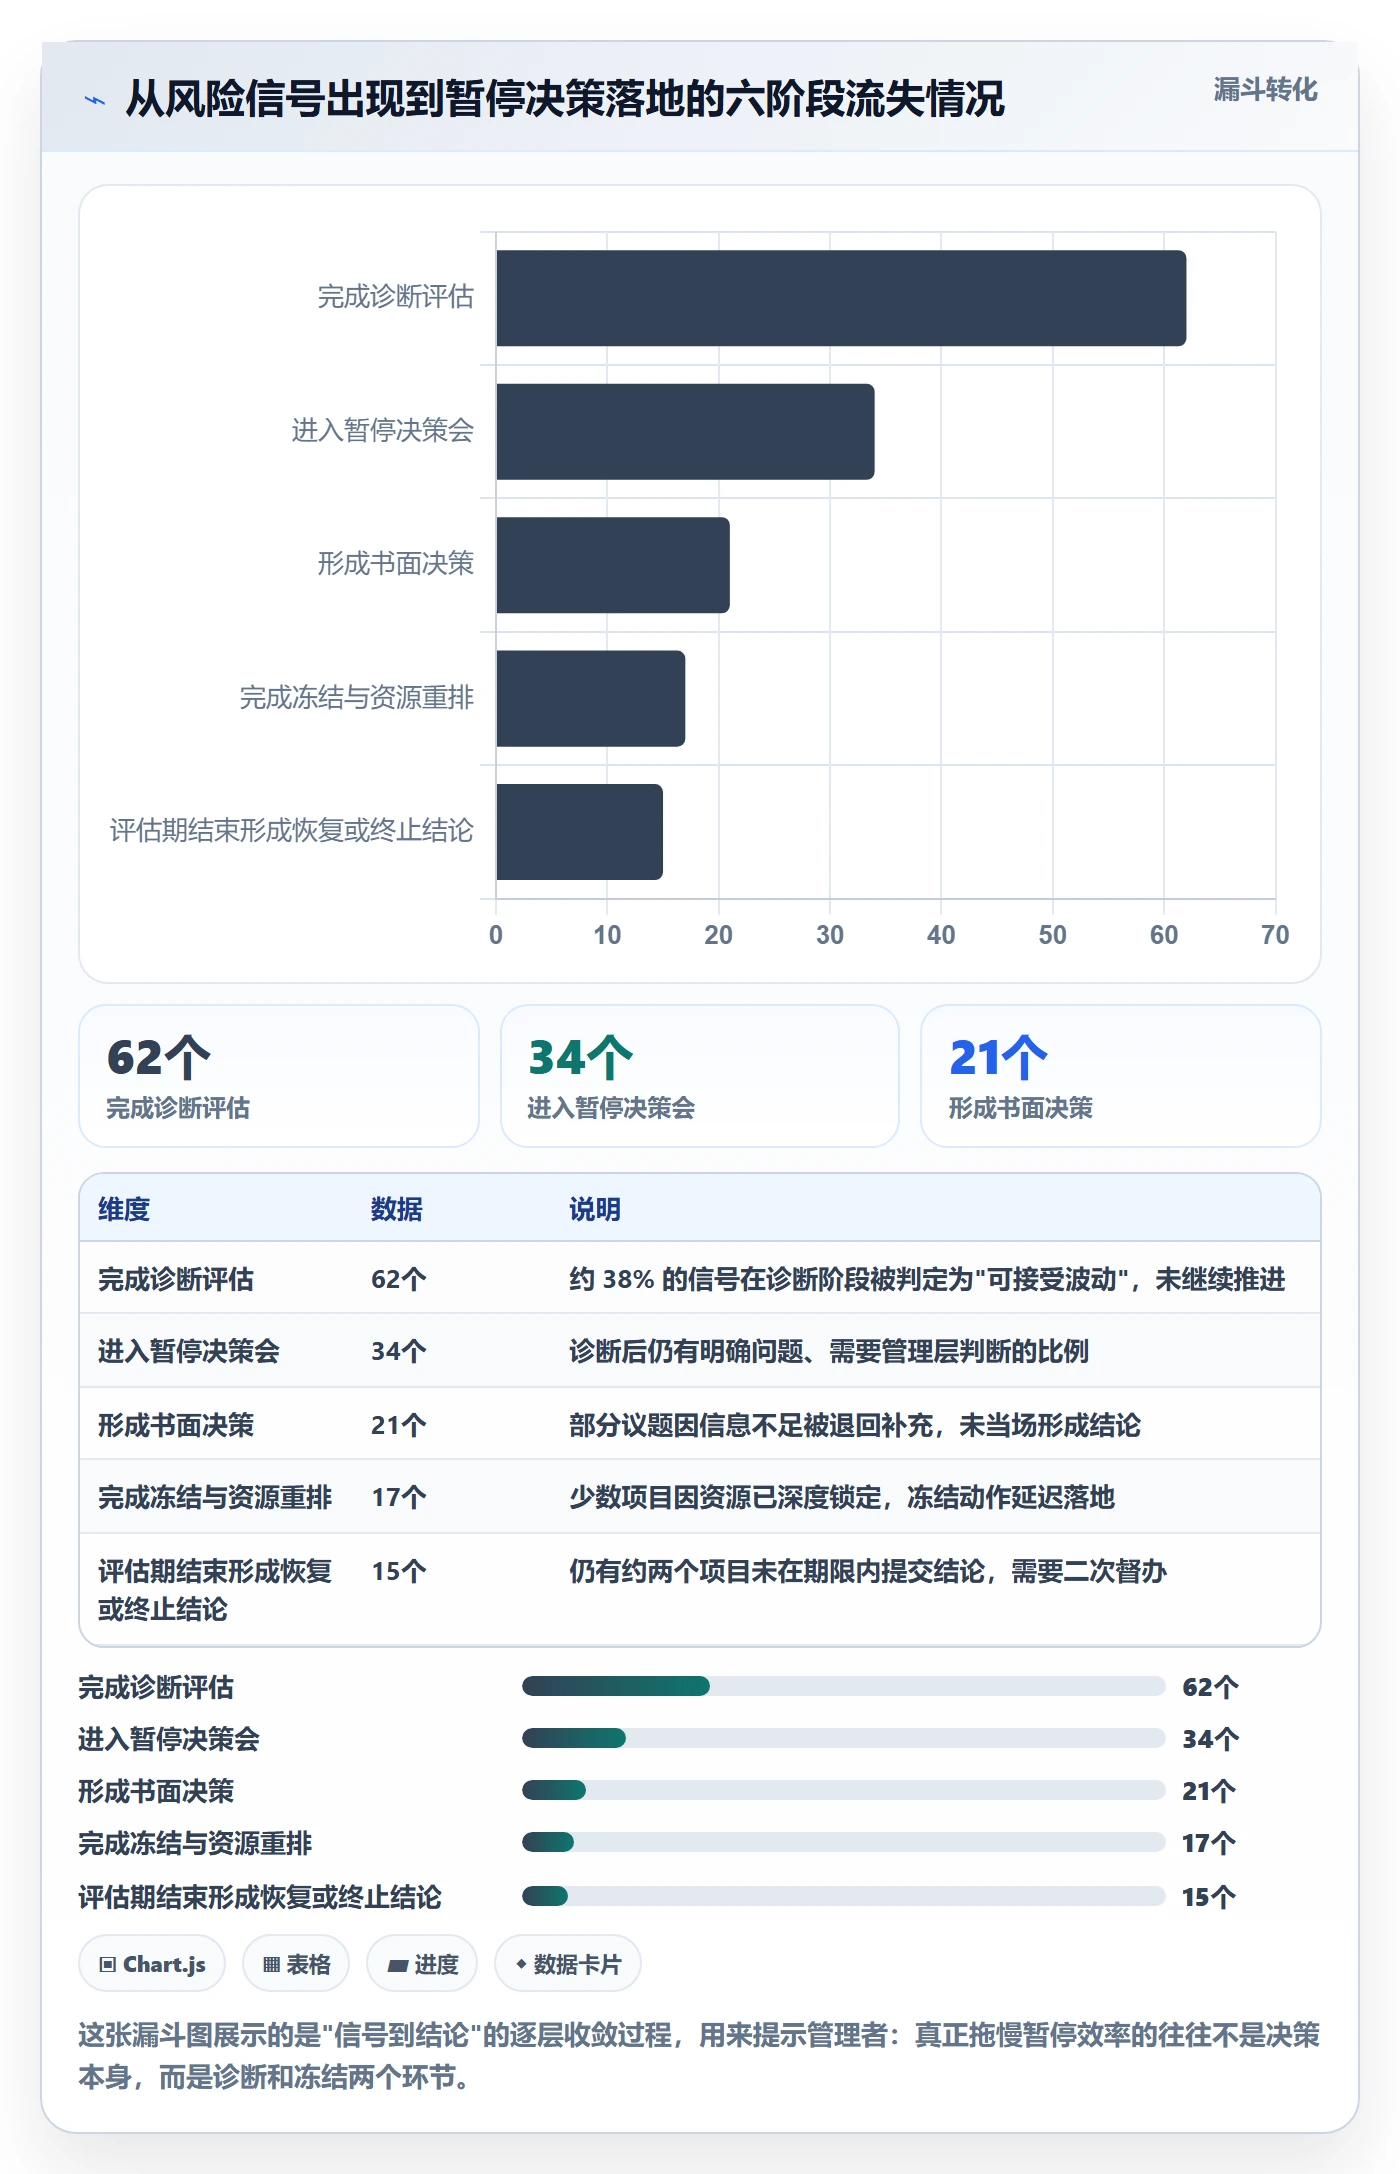This screenshot has width=1400, height=2174.
Task: Click the 数据 column header
Action: click(x=397, y=1209)
